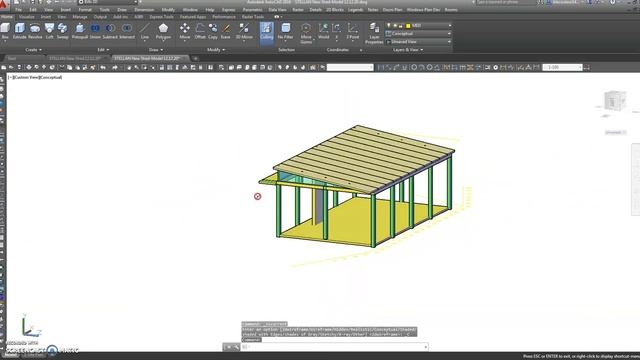The width and height of the screenshot is (640, 360).
Task: Click the Undo arrow in the toolbar
Action: point(103,67)
